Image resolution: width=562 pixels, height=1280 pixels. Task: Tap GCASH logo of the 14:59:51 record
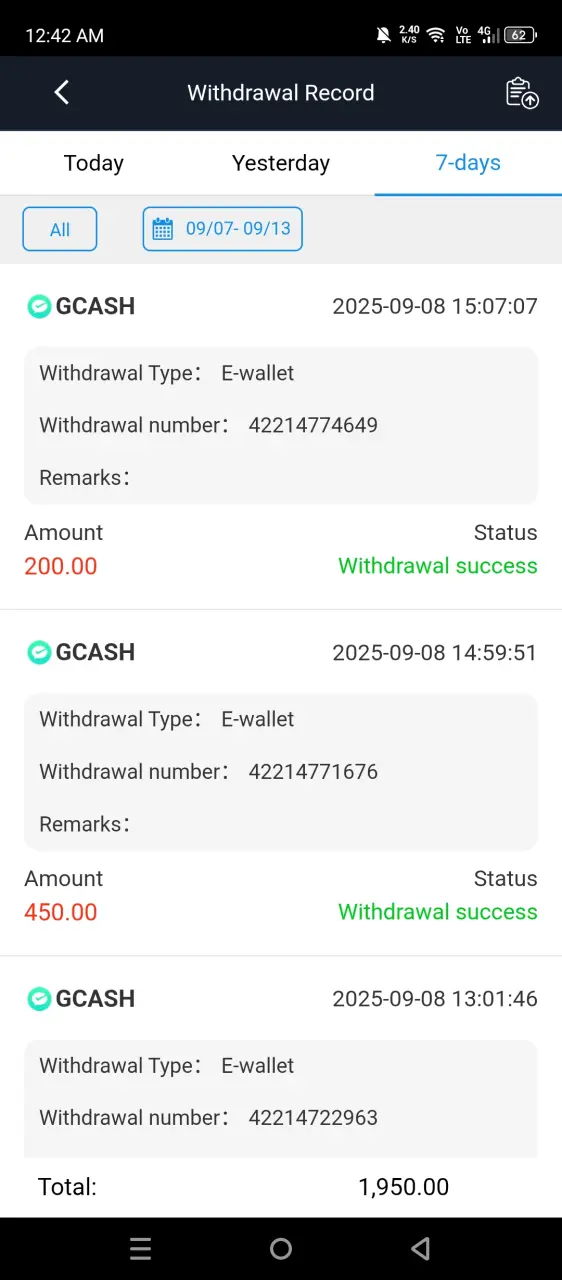coord(39,652)
